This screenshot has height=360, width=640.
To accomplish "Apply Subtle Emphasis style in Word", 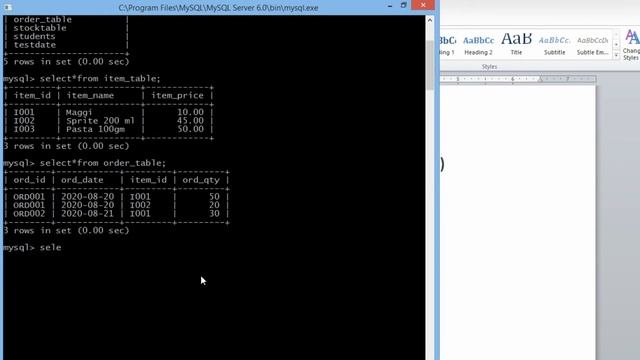I will 593,44.
